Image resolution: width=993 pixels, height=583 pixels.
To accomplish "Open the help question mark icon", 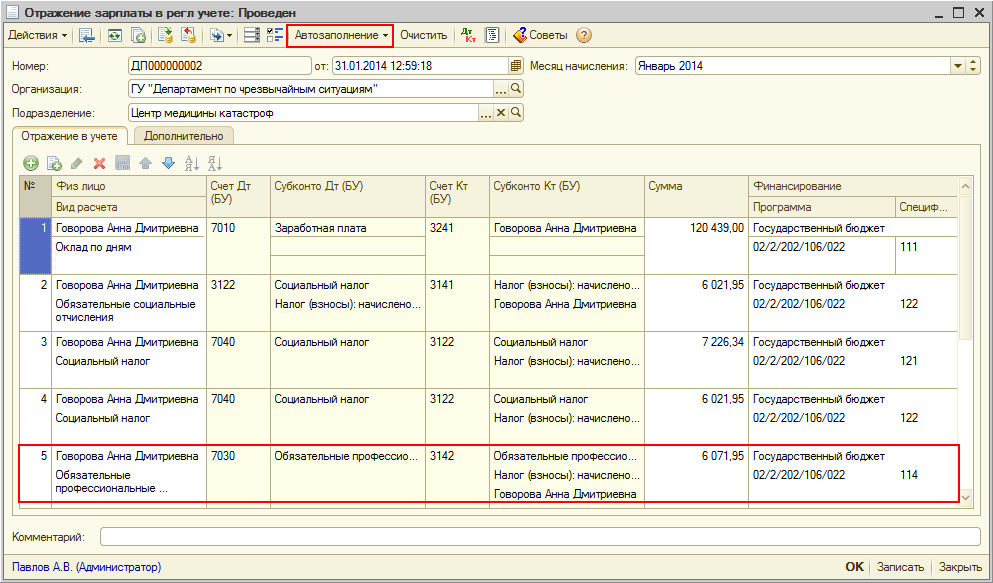I will (x=584, y=35).
